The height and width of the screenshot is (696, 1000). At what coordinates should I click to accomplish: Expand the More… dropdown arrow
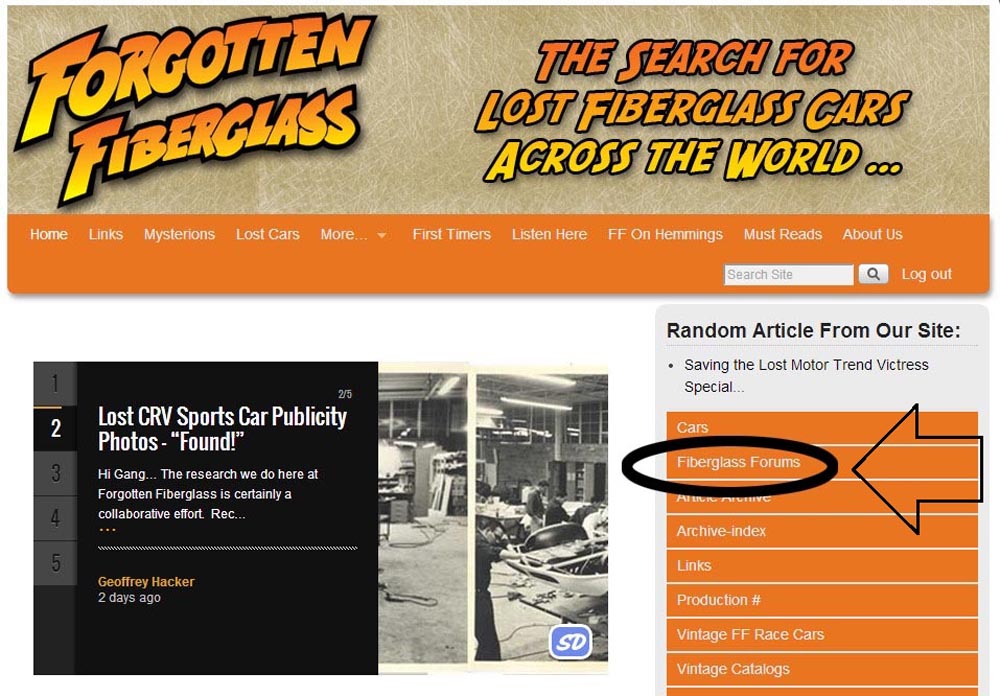(x=381, y=235)
